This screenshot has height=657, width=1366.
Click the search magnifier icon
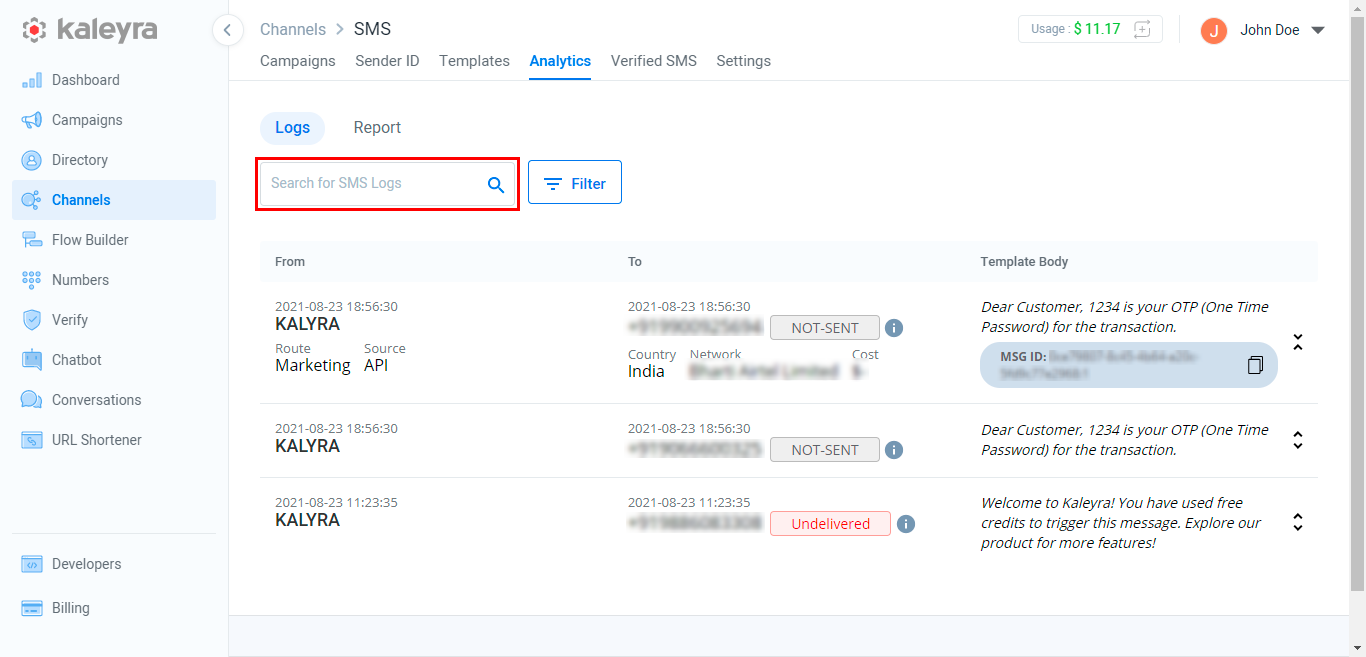tap(496, 184)
